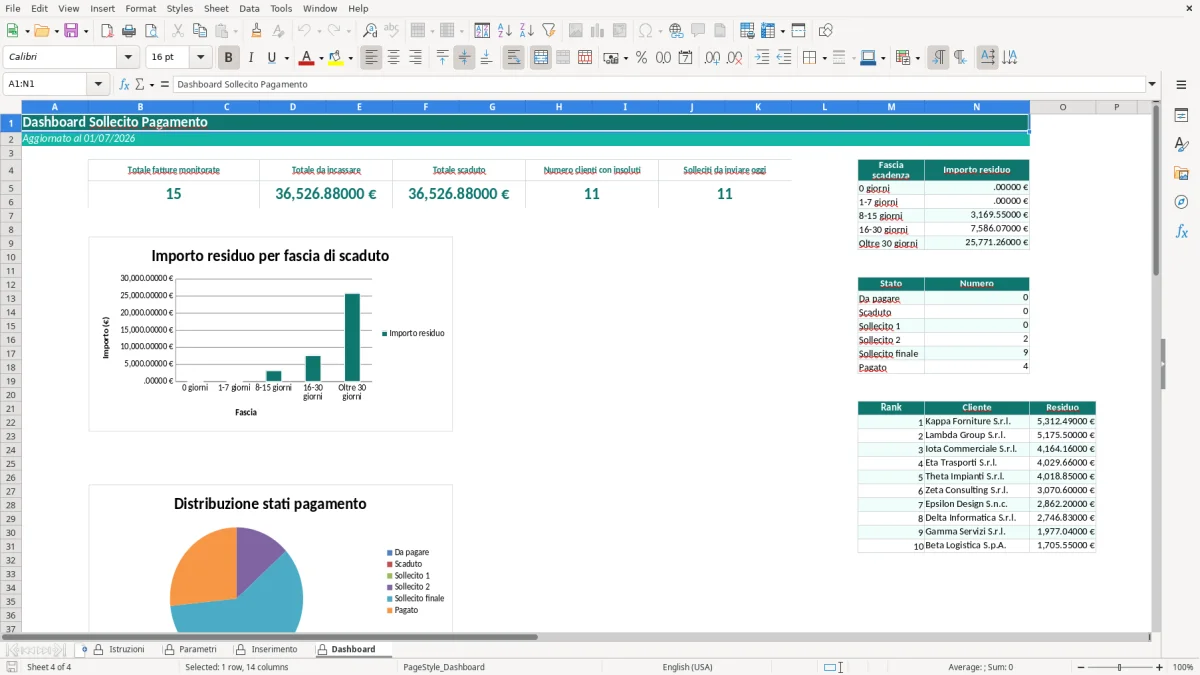The image size is (1200, 675).
Task: Click the zoom out minus button
Action: (x=1079, y=667)
